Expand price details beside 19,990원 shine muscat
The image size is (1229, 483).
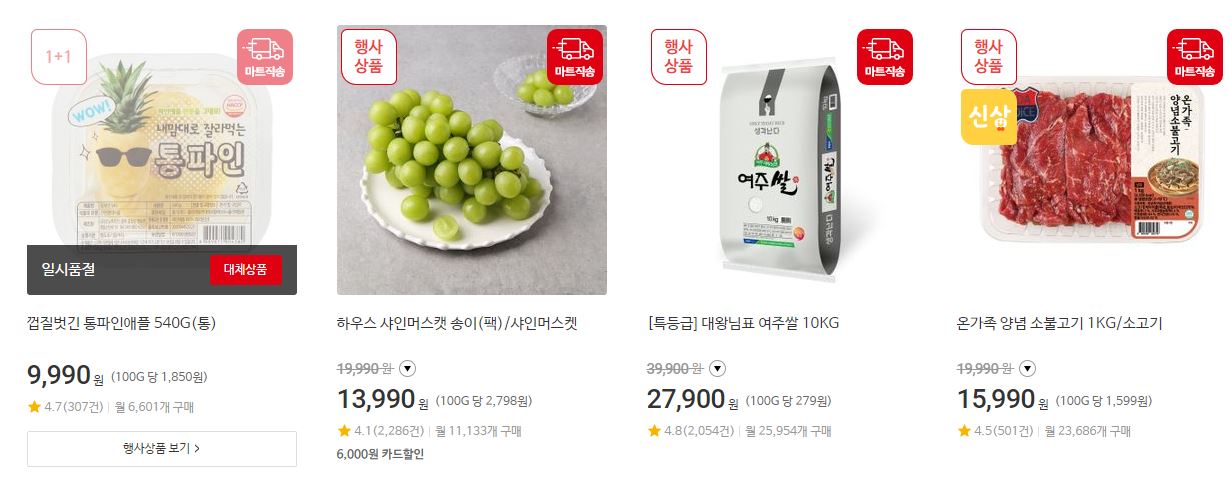(407, 368)
